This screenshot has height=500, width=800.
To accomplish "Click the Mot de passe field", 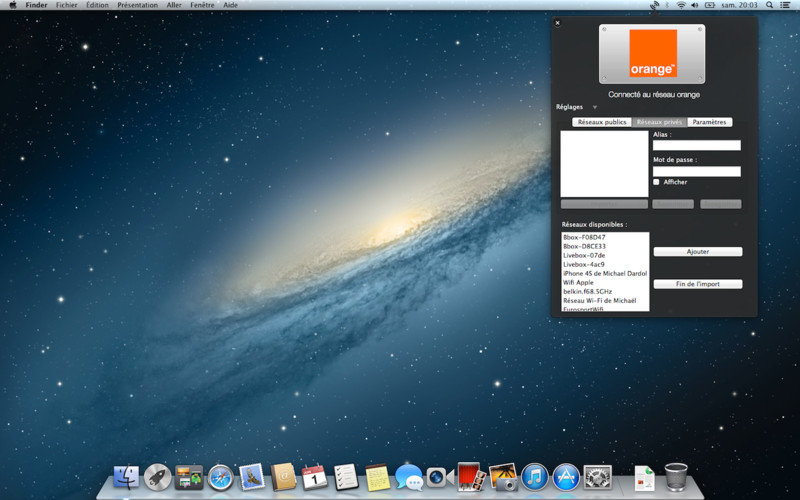I will [696, 171].
